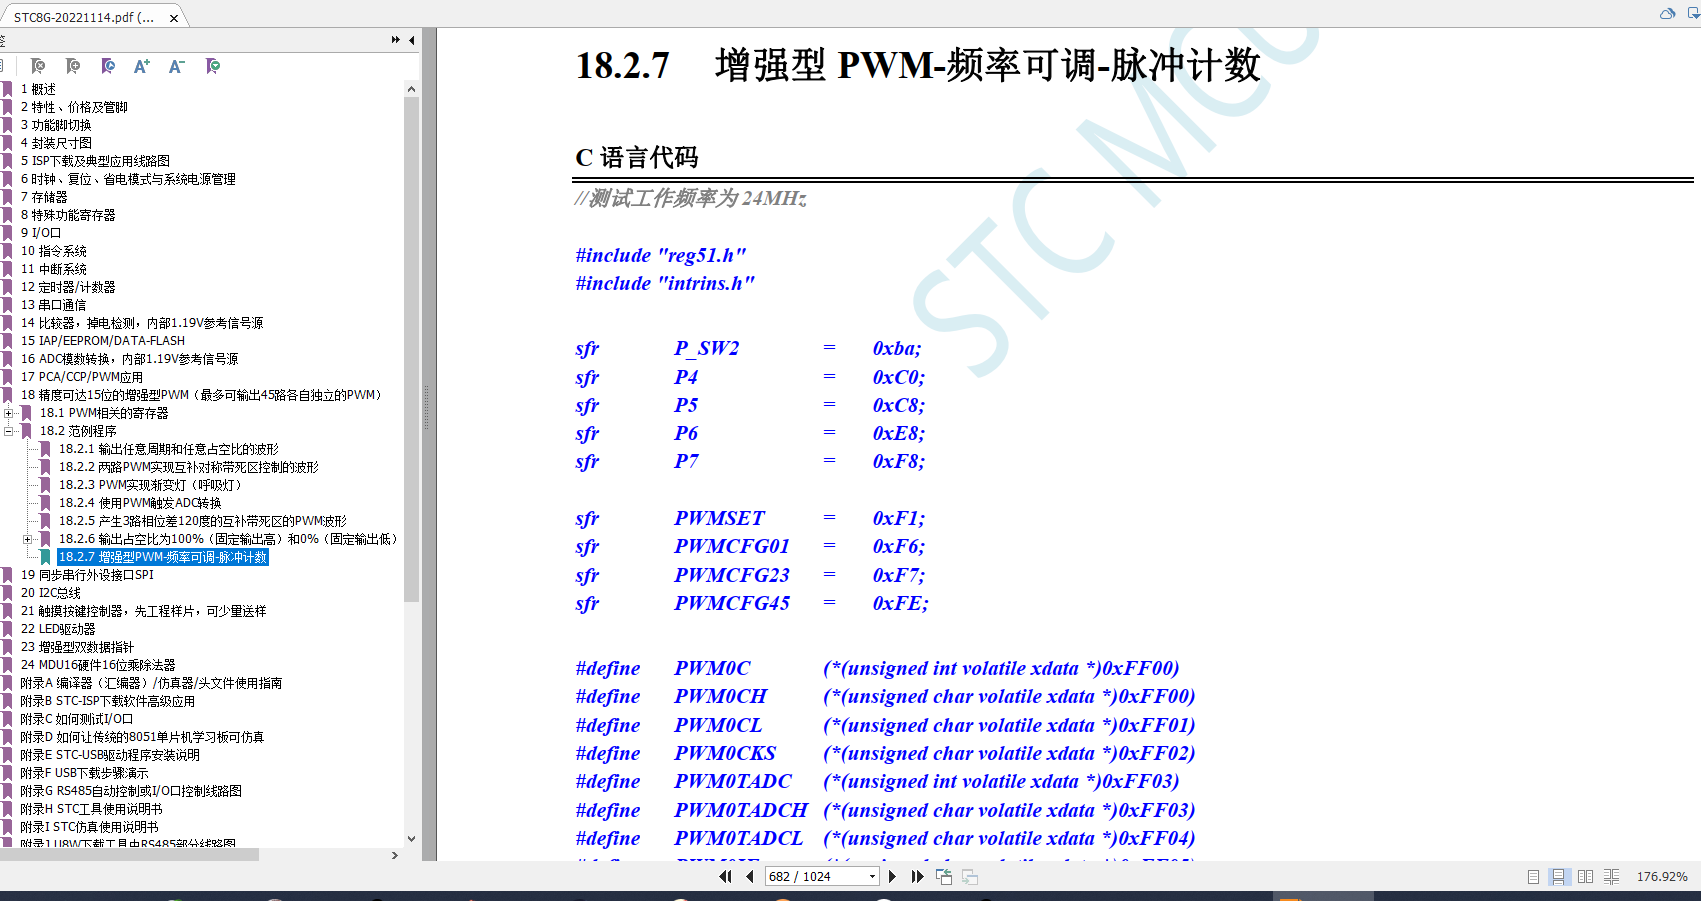Open bookmark 1 概述
The height and width of the screenshot is (901, 1701).
point(38,89)
